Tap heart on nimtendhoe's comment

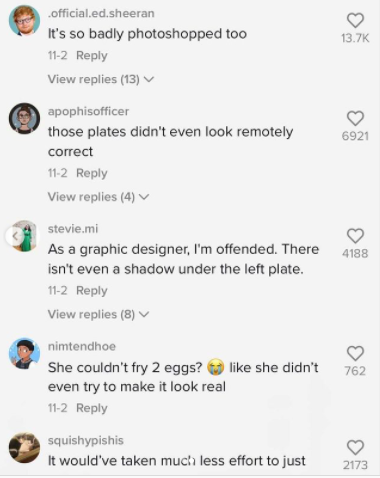pyautogui.click(x=355, y=353)
